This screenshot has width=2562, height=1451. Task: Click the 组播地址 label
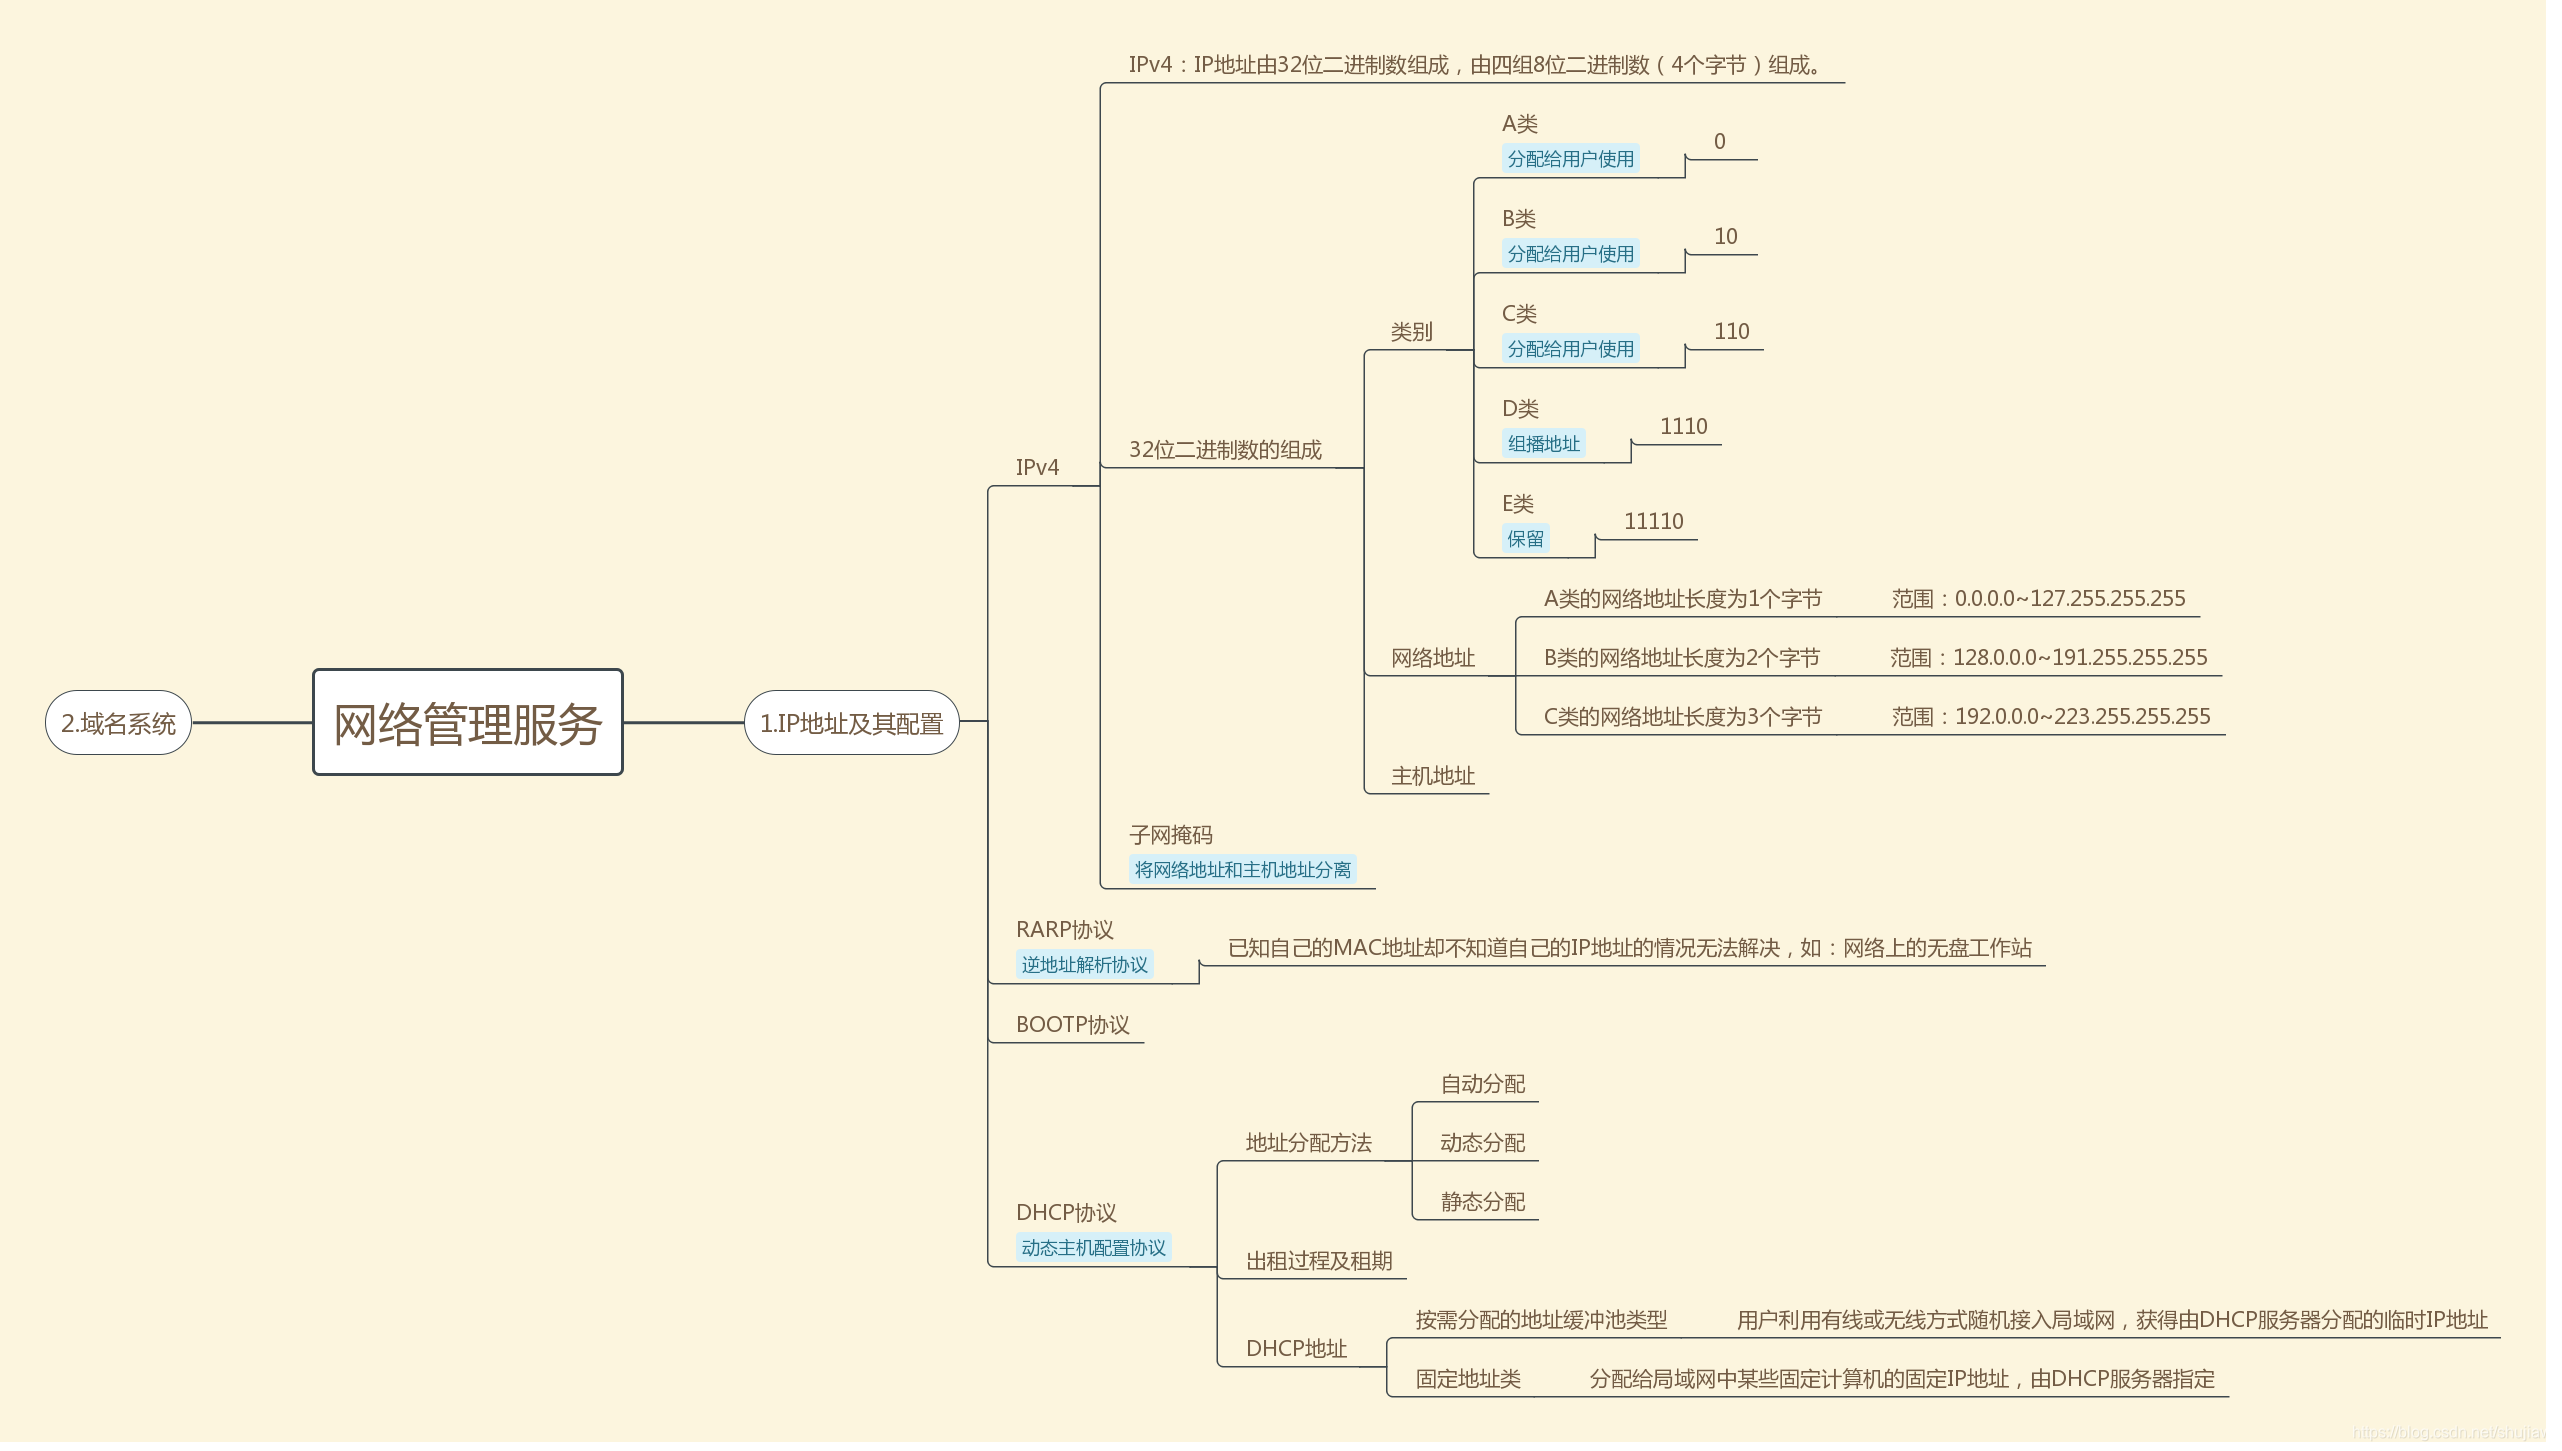[x=1543, y=444]
